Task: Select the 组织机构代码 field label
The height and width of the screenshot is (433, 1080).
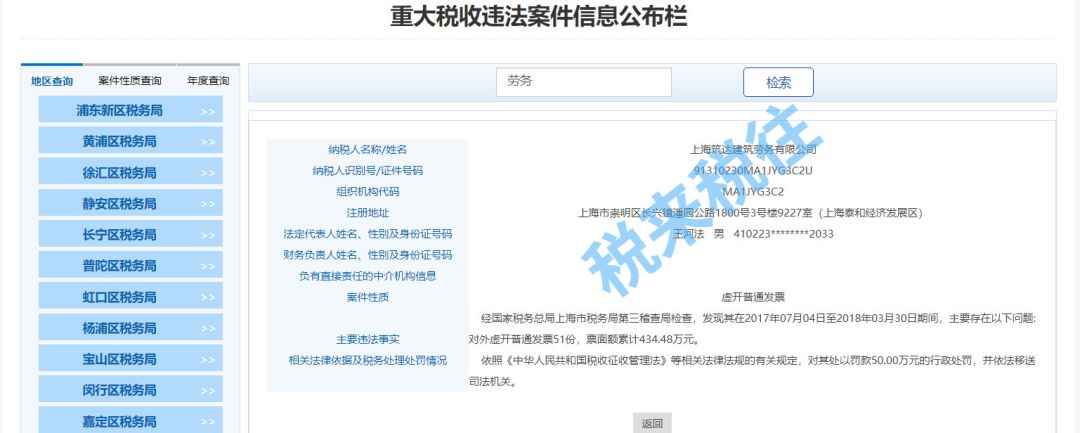Action: point(367,191)
